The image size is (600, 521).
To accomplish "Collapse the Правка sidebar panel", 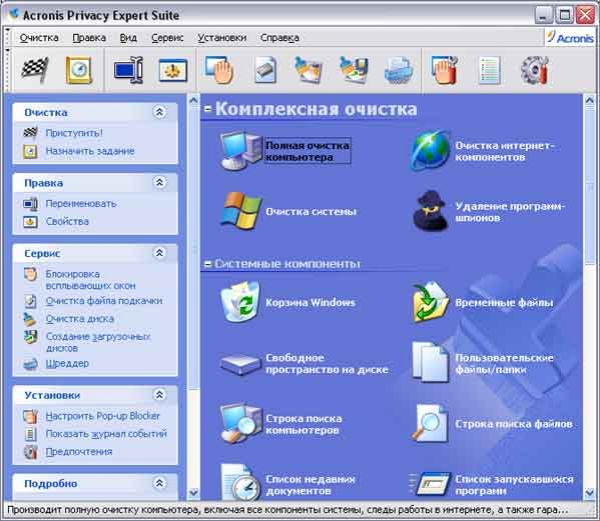I will (160, 182).
